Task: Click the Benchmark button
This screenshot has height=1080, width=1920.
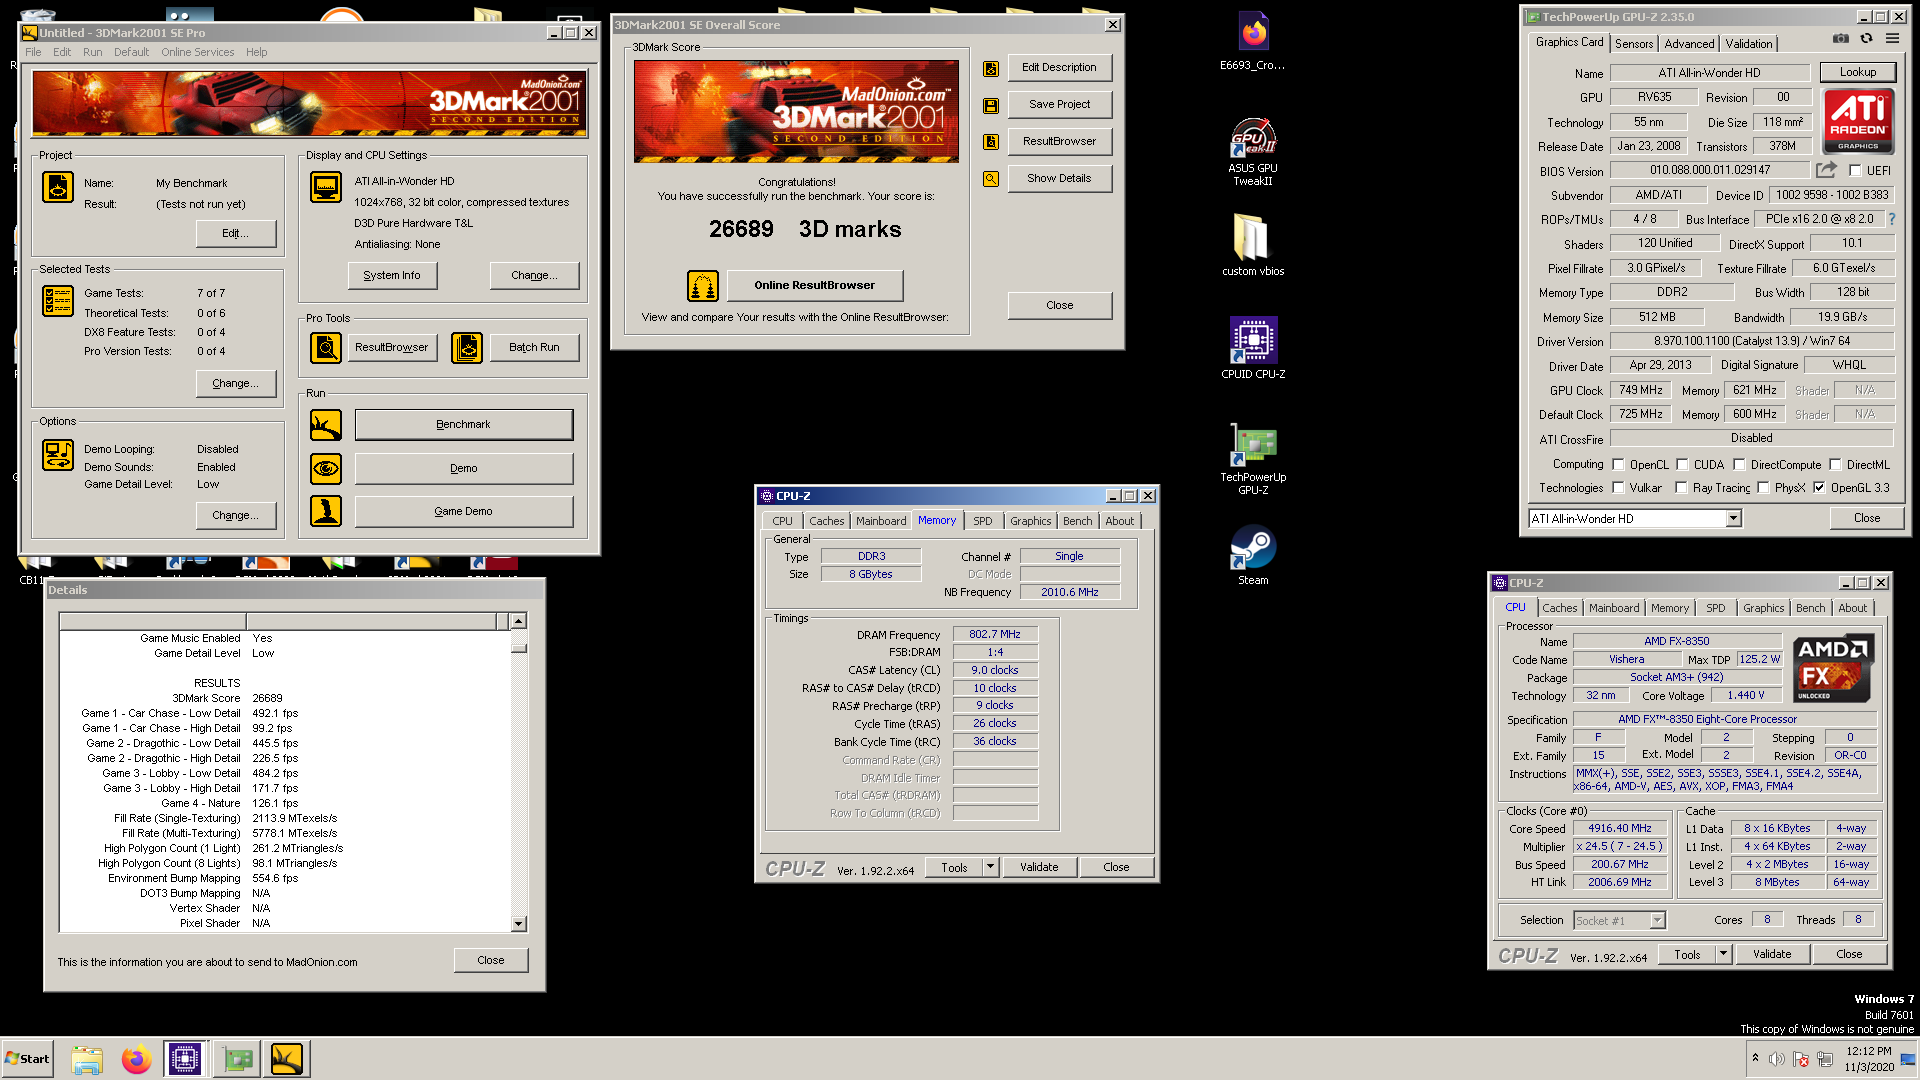Action: point(464,425)
